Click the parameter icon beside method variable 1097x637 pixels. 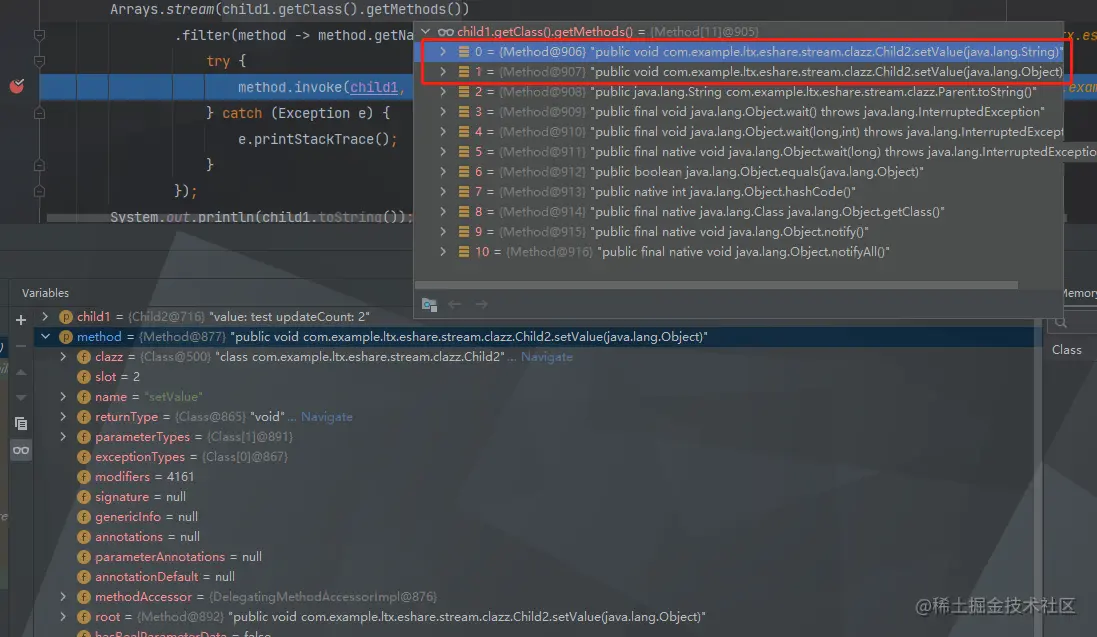(66, 337)
